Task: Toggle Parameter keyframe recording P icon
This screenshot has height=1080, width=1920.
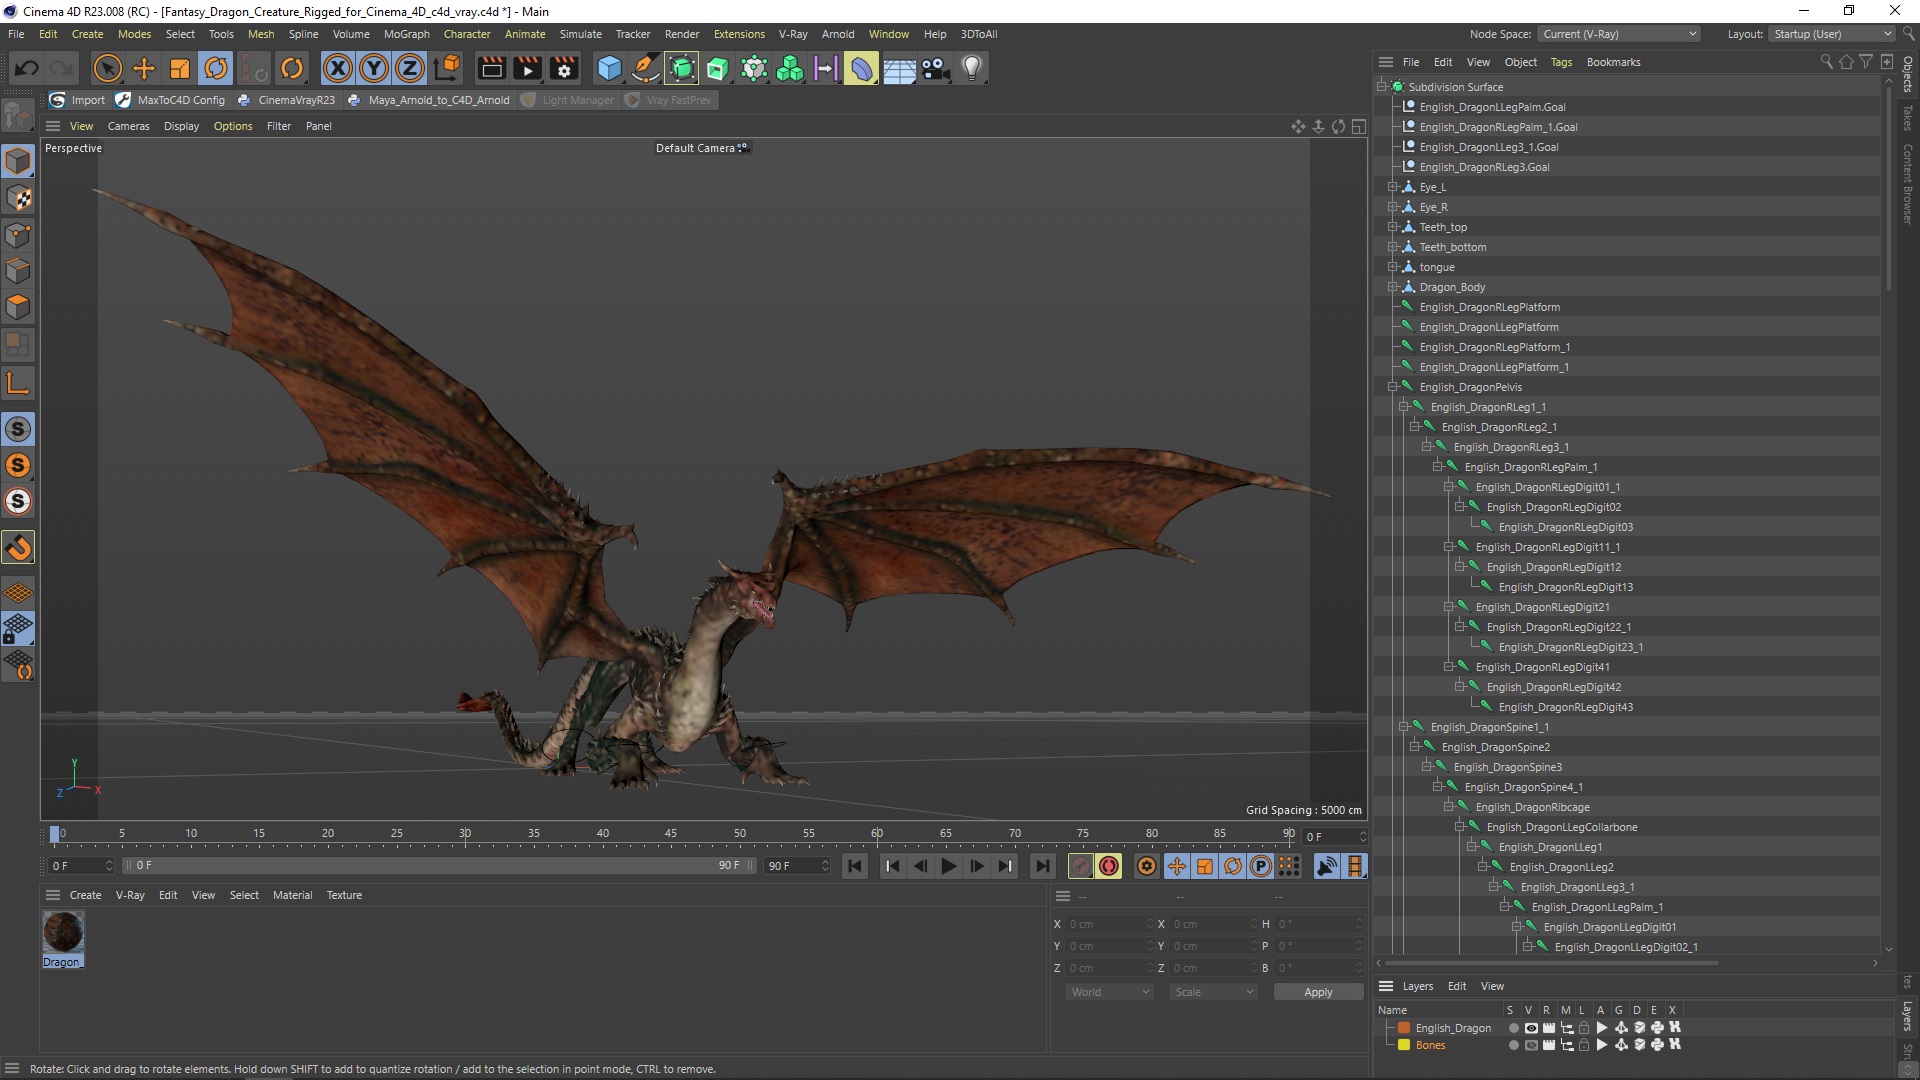Action: pyautogui.click(x=1261, y=866)
